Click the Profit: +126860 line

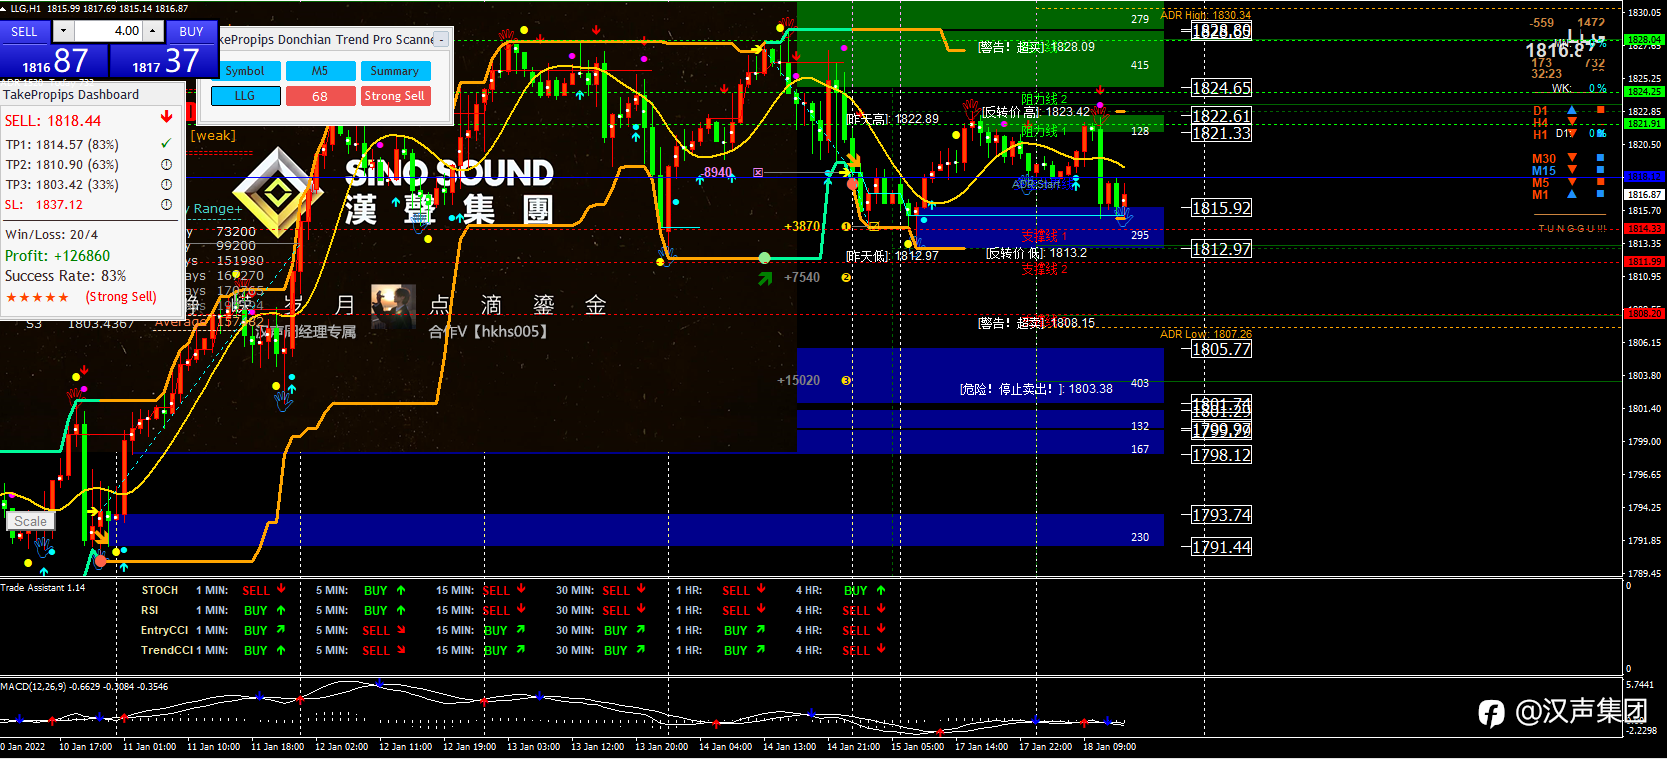[x=58, y=256]
